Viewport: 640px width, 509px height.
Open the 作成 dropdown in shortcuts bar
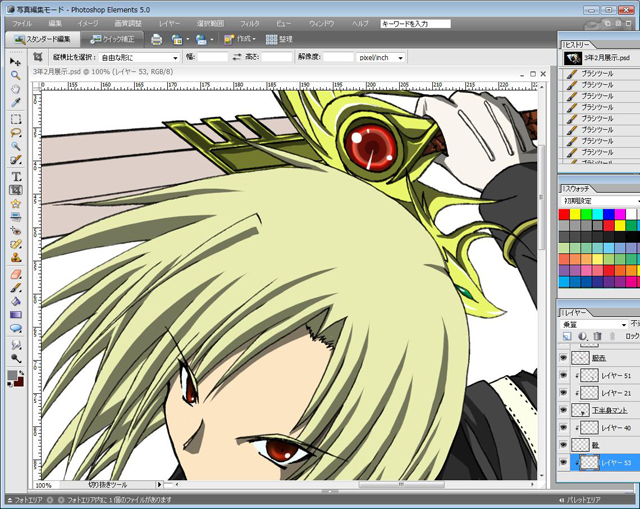click(240, 39)
